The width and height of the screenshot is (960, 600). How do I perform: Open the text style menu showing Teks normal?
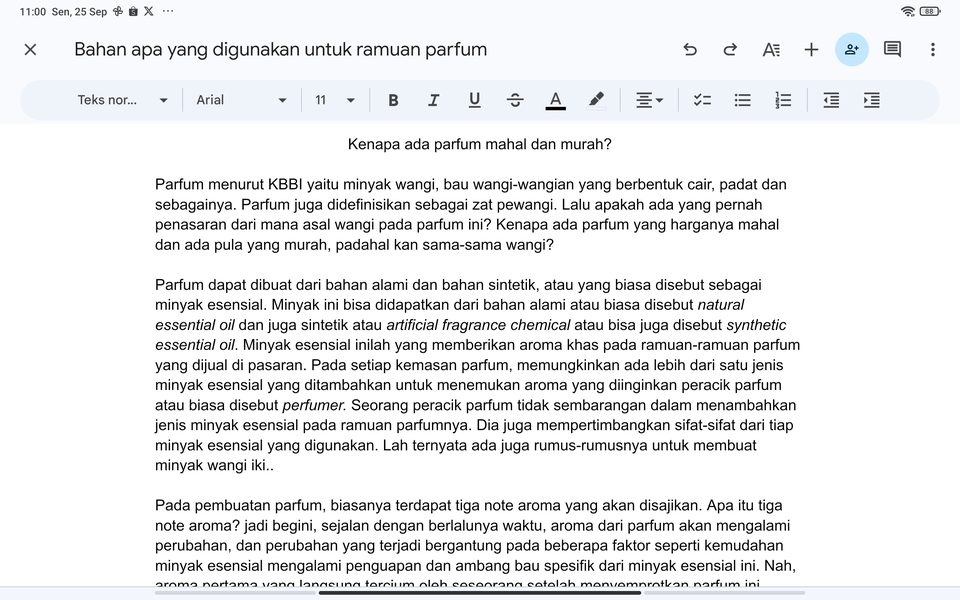pos(120,99)
